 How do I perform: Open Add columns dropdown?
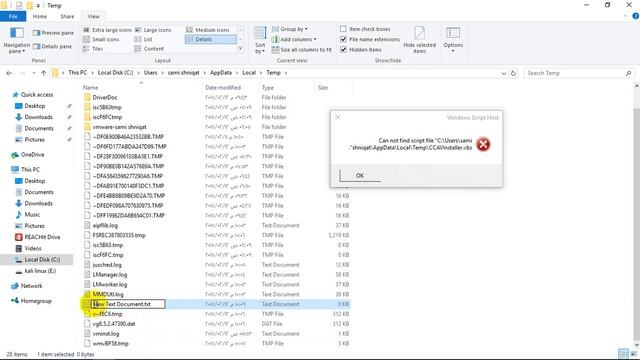click(294, 39)
